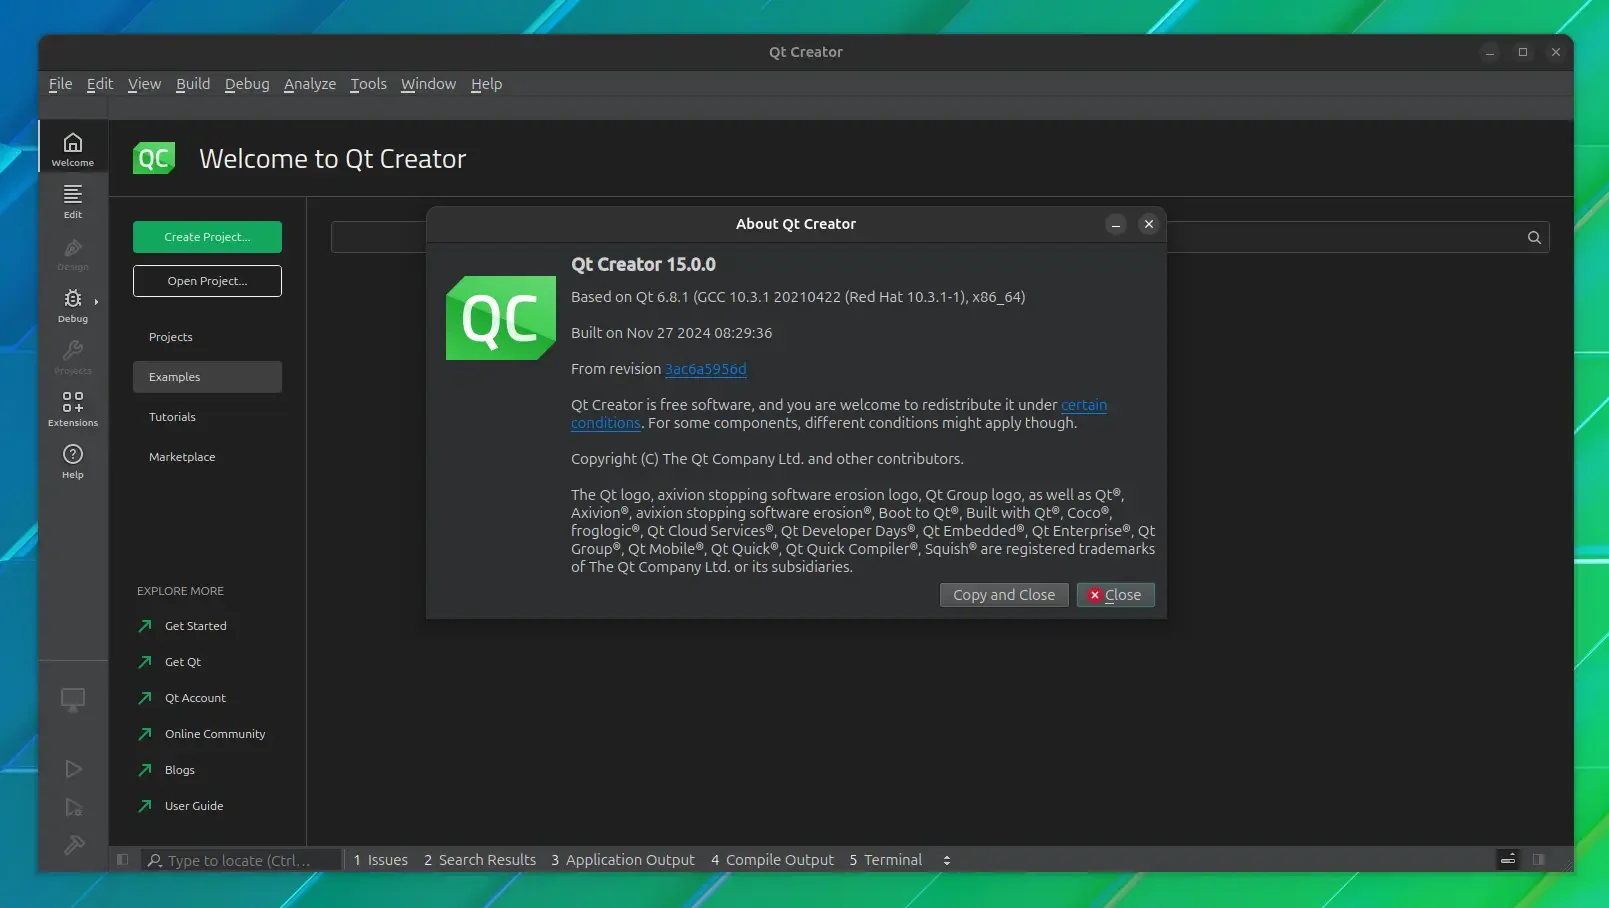The height and width of the screenshot is (908, 1609).
Task: Open the Edit menu
Action: 100,84
